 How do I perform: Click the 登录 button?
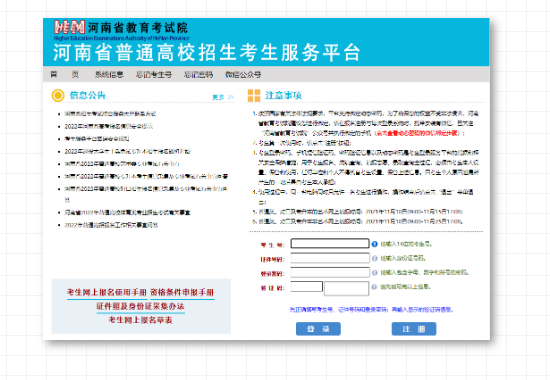(318, 329)
